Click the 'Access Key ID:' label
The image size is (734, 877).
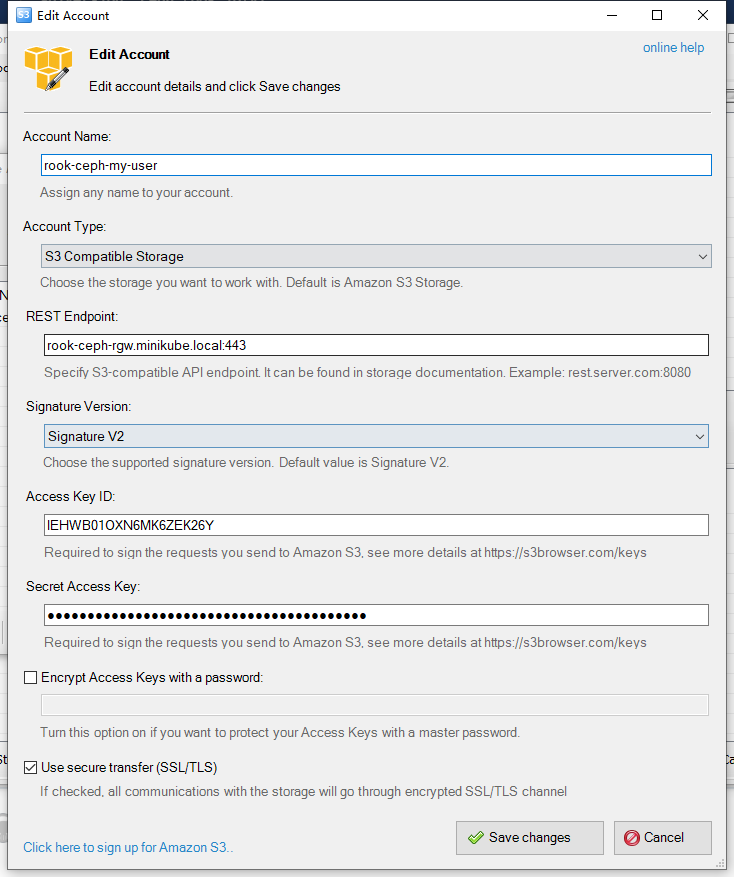coord(70,497)
